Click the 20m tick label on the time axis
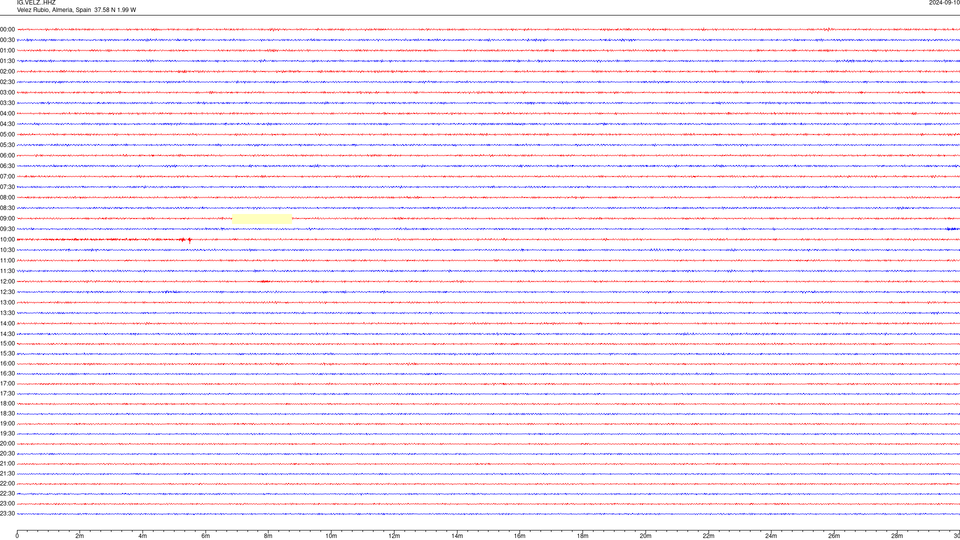960x540 pixels. (x=645, y=536)
